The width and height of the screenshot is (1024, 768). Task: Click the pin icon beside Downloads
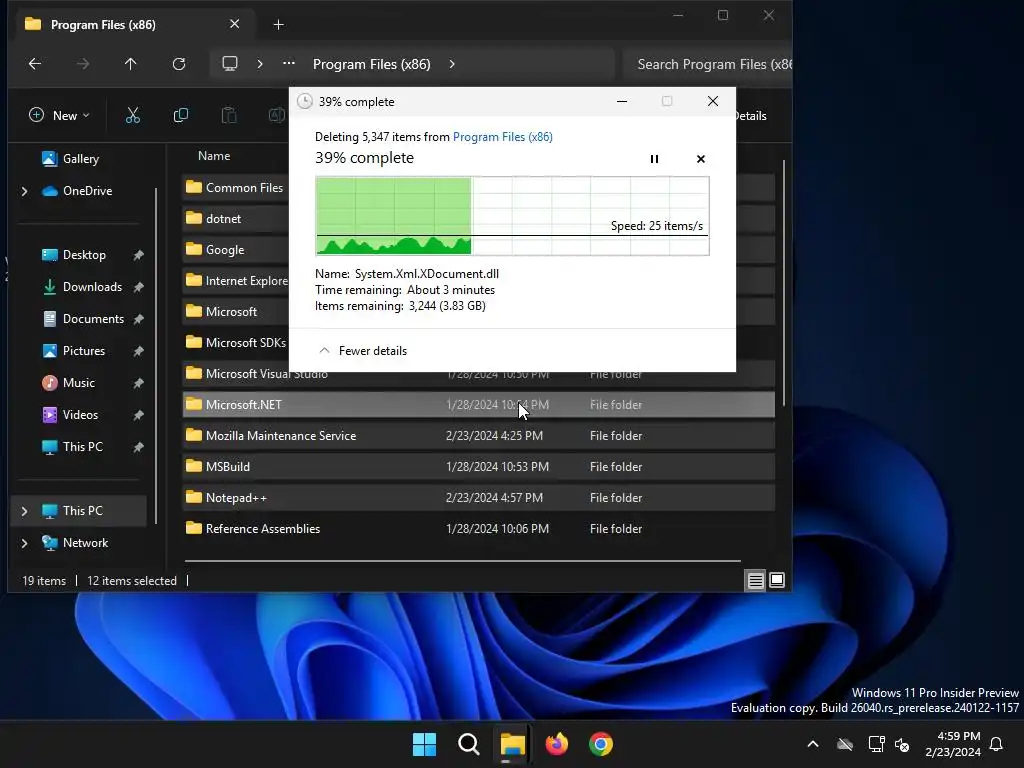pos(138,287)
